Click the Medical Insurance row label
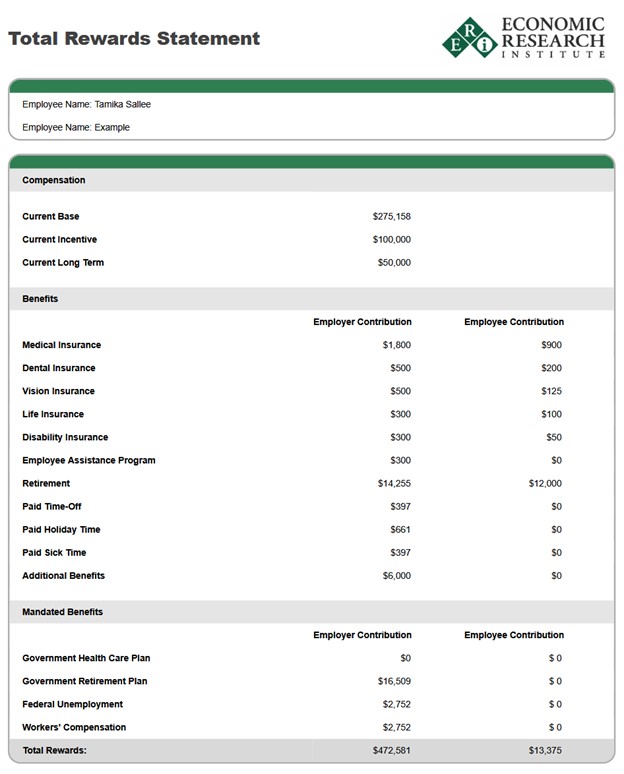Viewport: 624px width, 774px height. pos(62,345)
